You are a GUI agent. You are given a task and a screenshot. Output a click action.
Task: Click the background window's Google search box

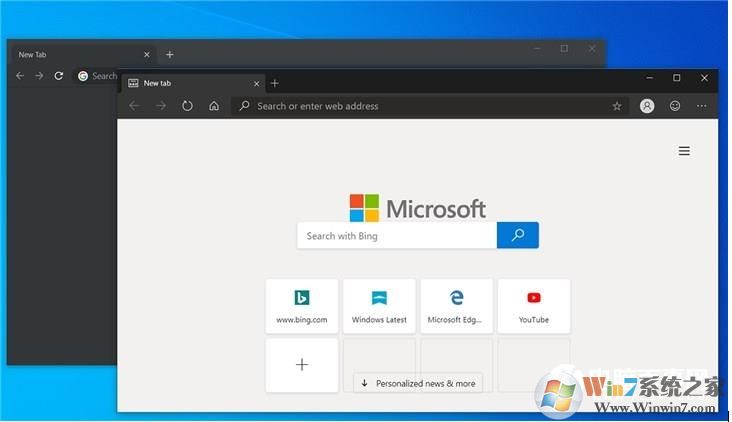tap(97, 76)
